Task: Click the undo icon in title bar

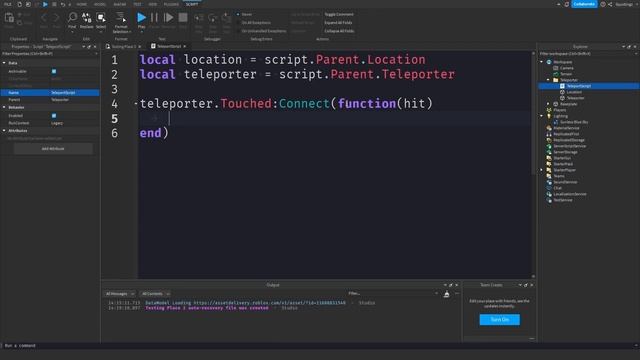Action: (x=62, y=4)
